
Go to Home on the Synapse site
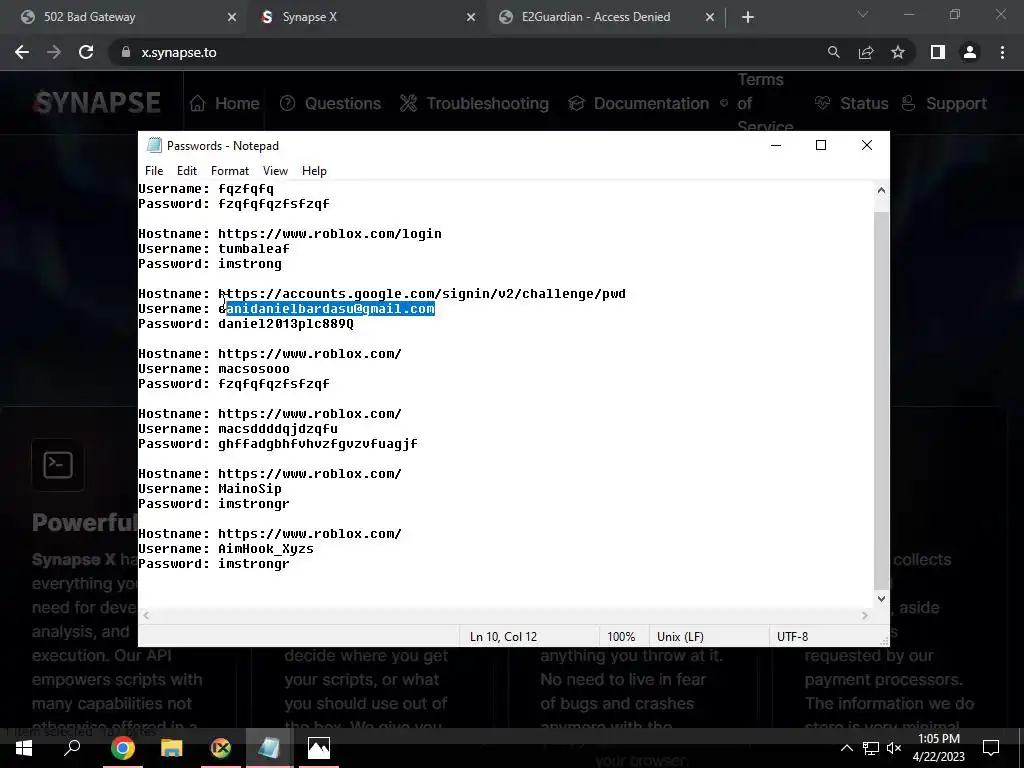[225, 103]
